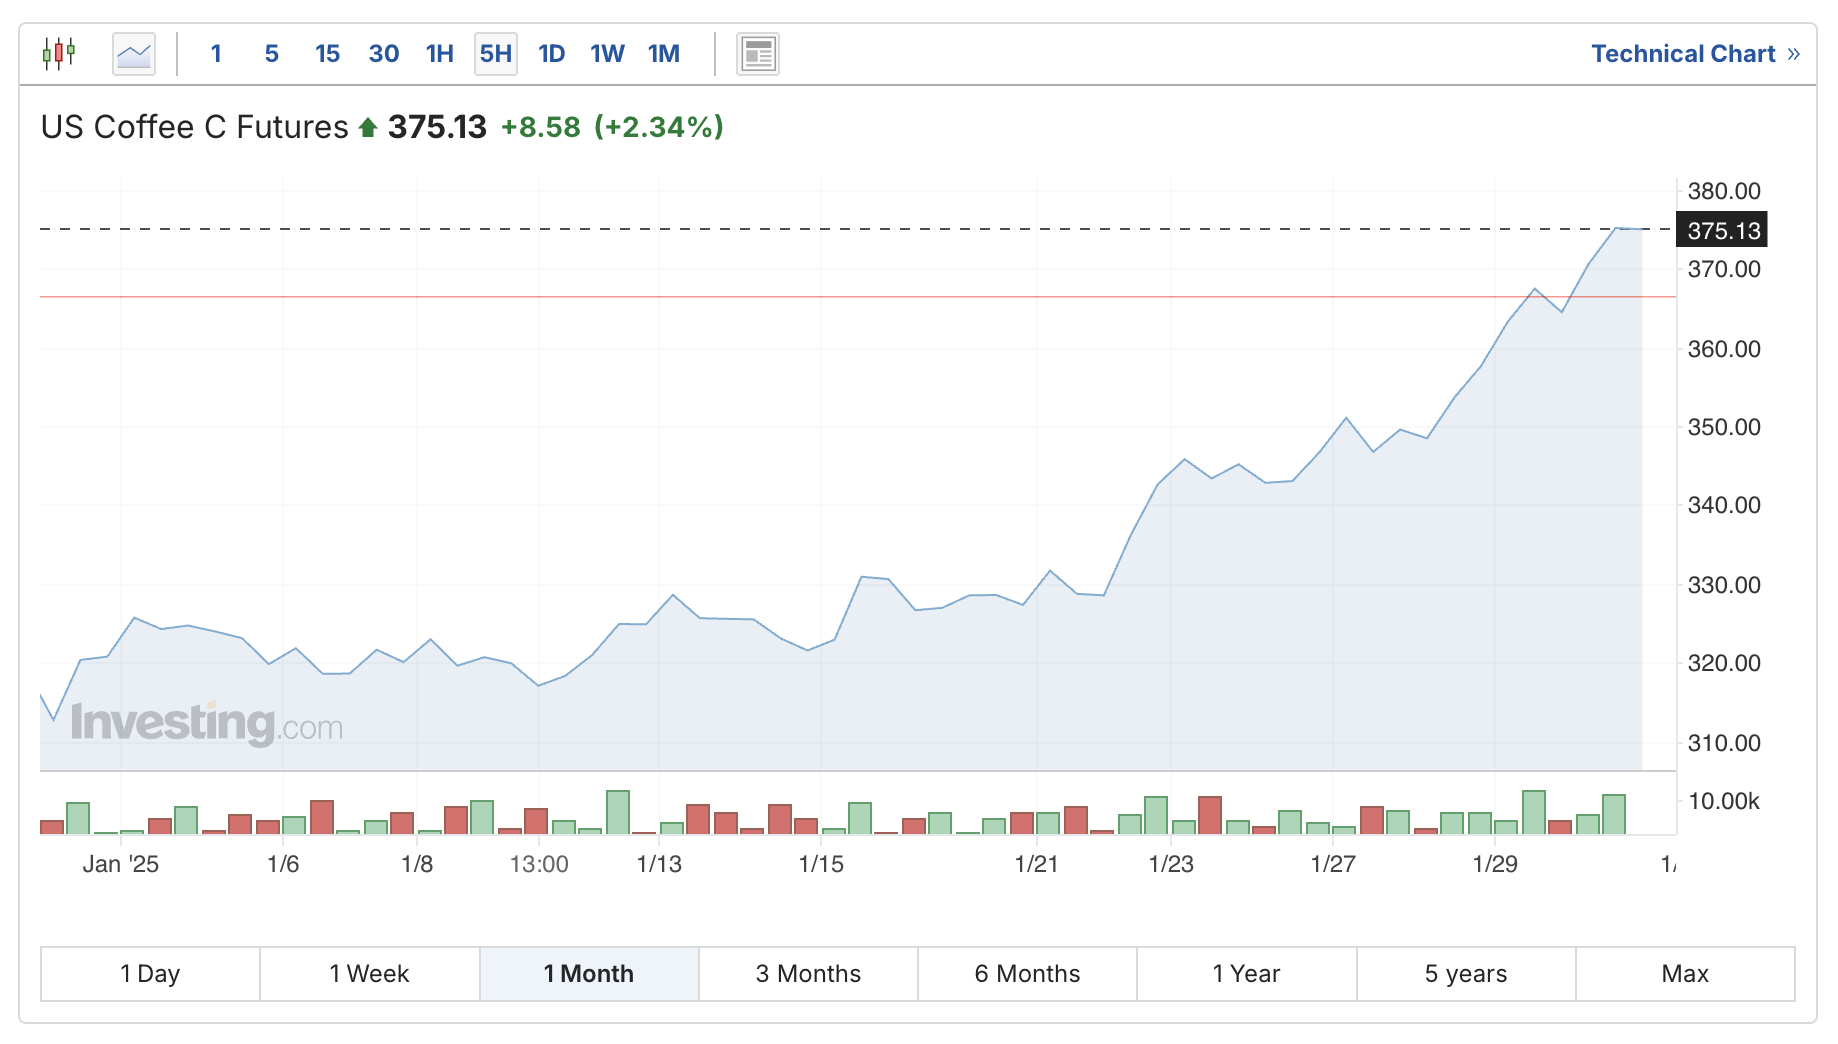This screenshot has height=1044, width=1838.
Task: Choose the 1M interval option
Action: click(663, 54)
